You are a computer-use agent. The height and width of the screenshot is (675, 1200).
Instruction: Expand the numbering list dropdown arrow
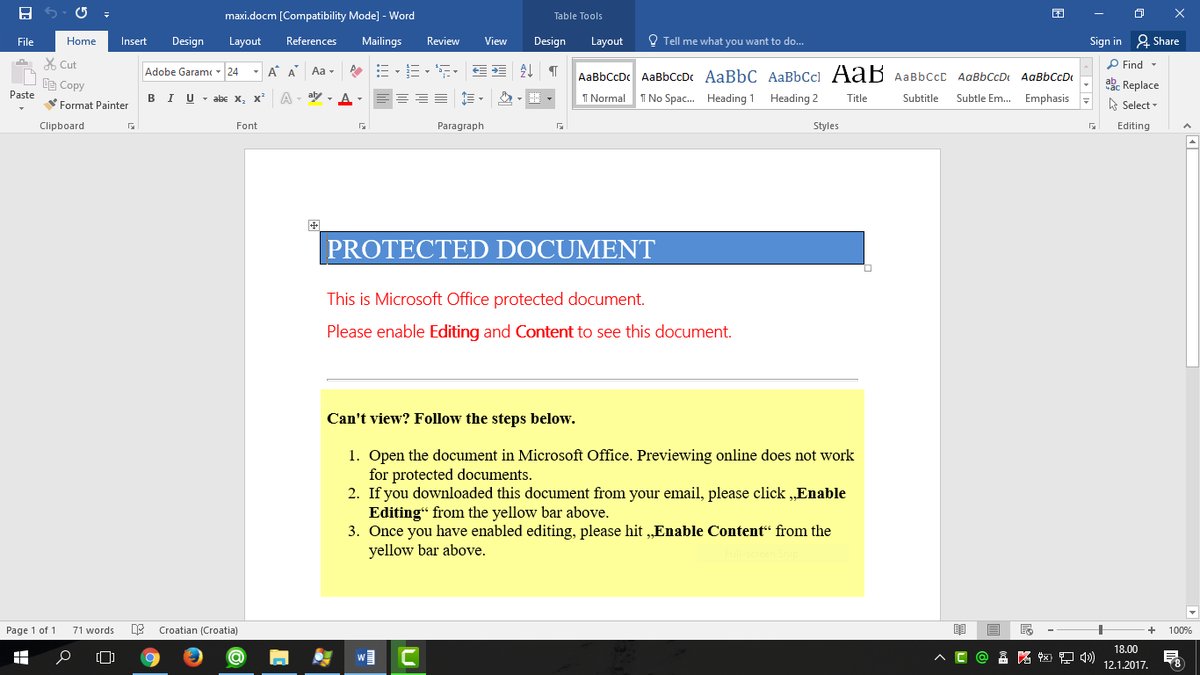(x=426, y=72)
